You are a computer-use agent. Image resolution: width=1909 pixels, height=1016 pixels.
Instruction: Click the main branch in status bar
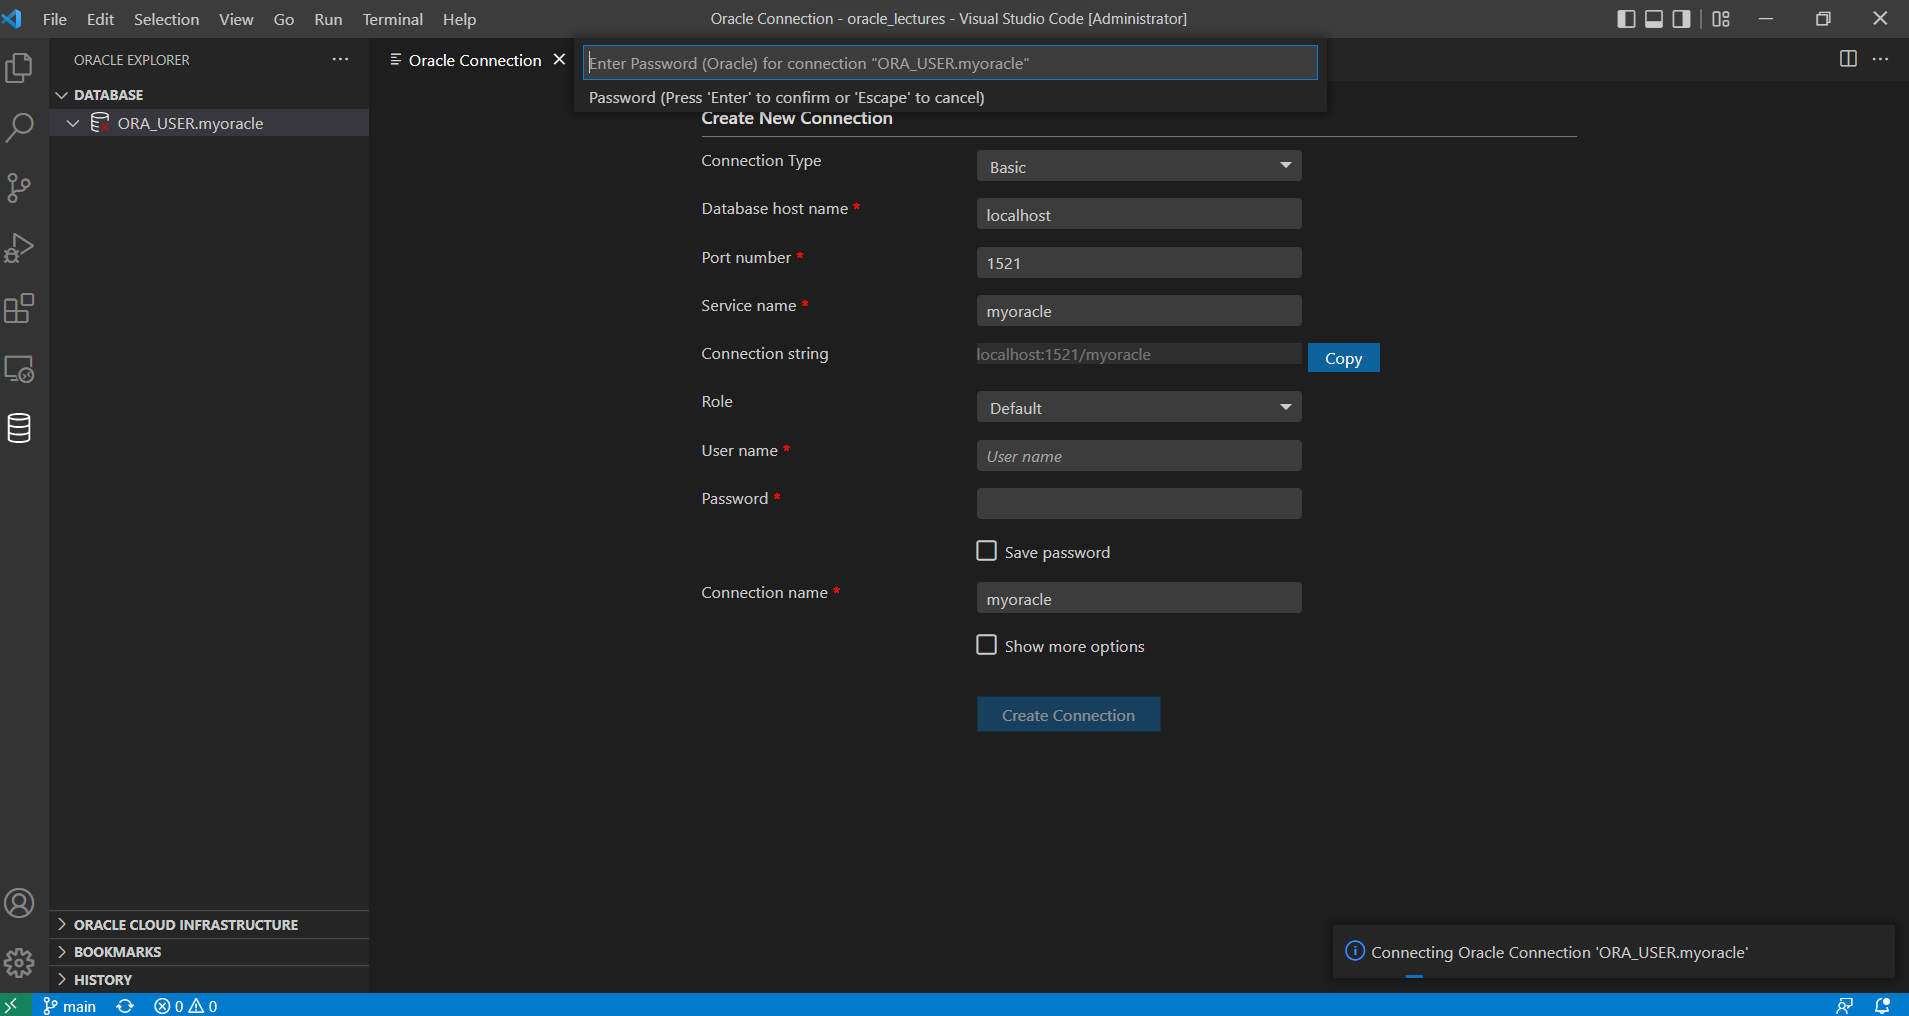(70, 1006)
